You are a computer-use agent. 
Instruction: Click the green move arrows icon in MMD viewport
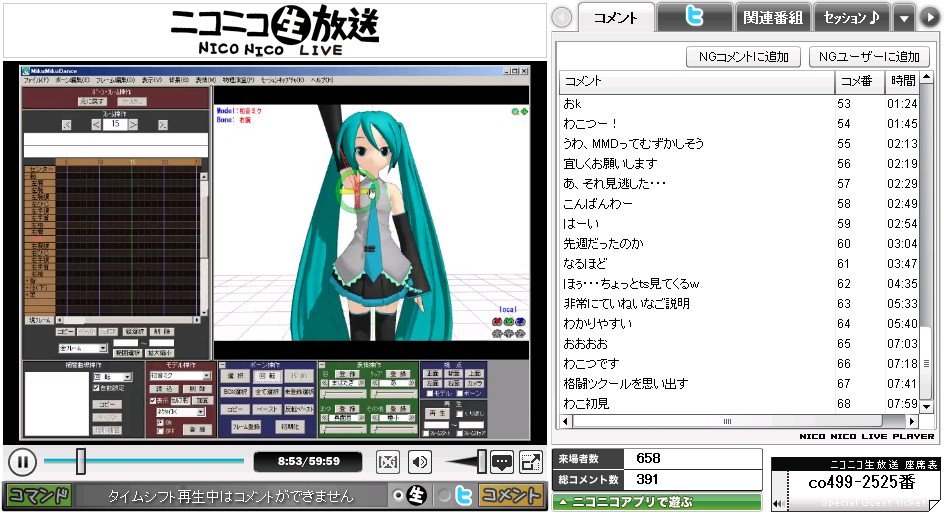(x=524, y=111)
